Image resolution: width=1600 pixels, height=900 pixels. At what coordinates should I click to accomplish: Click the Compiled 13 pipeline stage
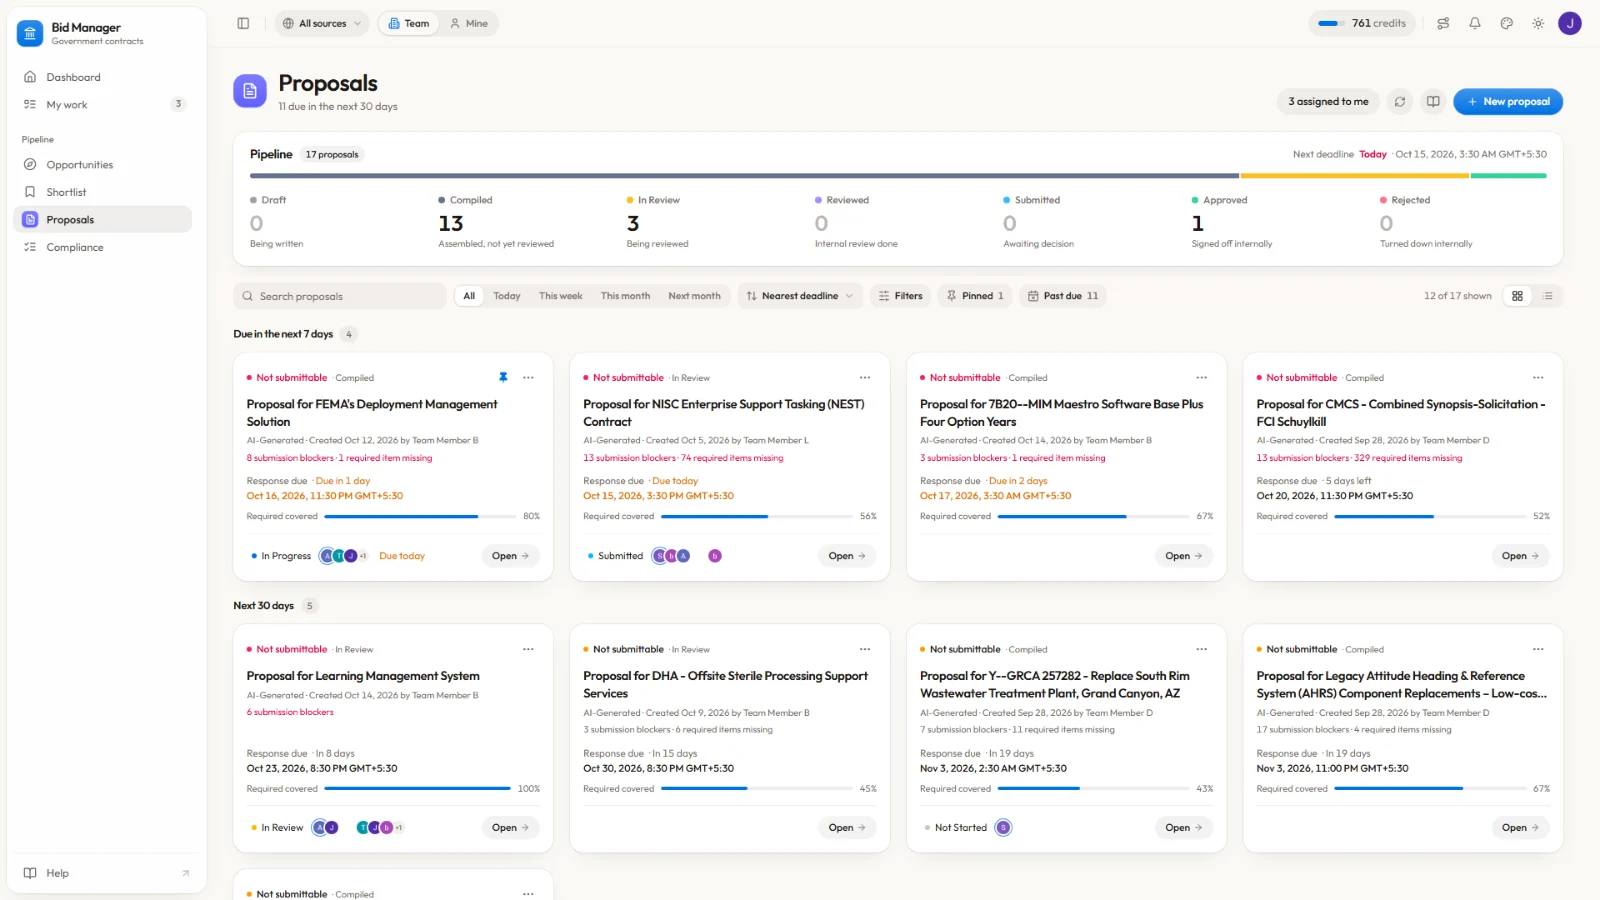click(x=496, y=222)
